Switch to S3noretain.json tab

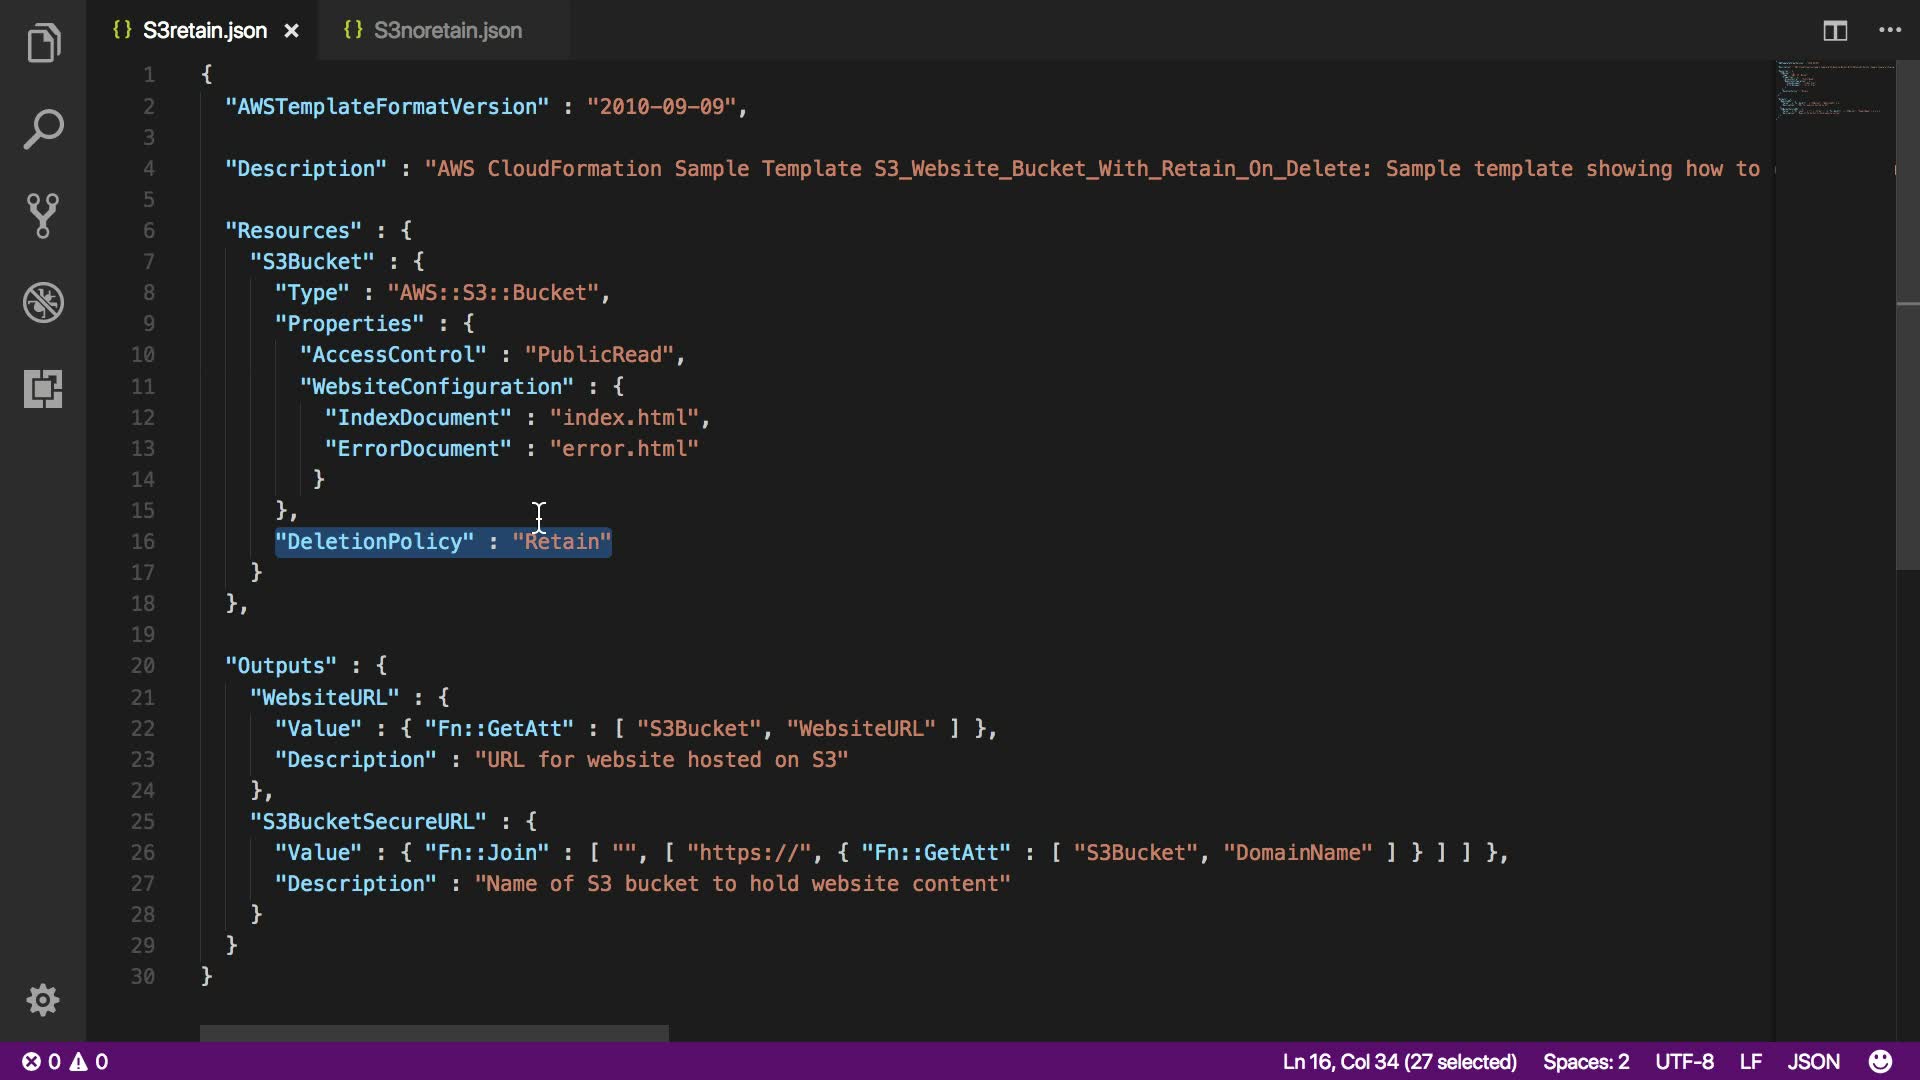[446, 31]
